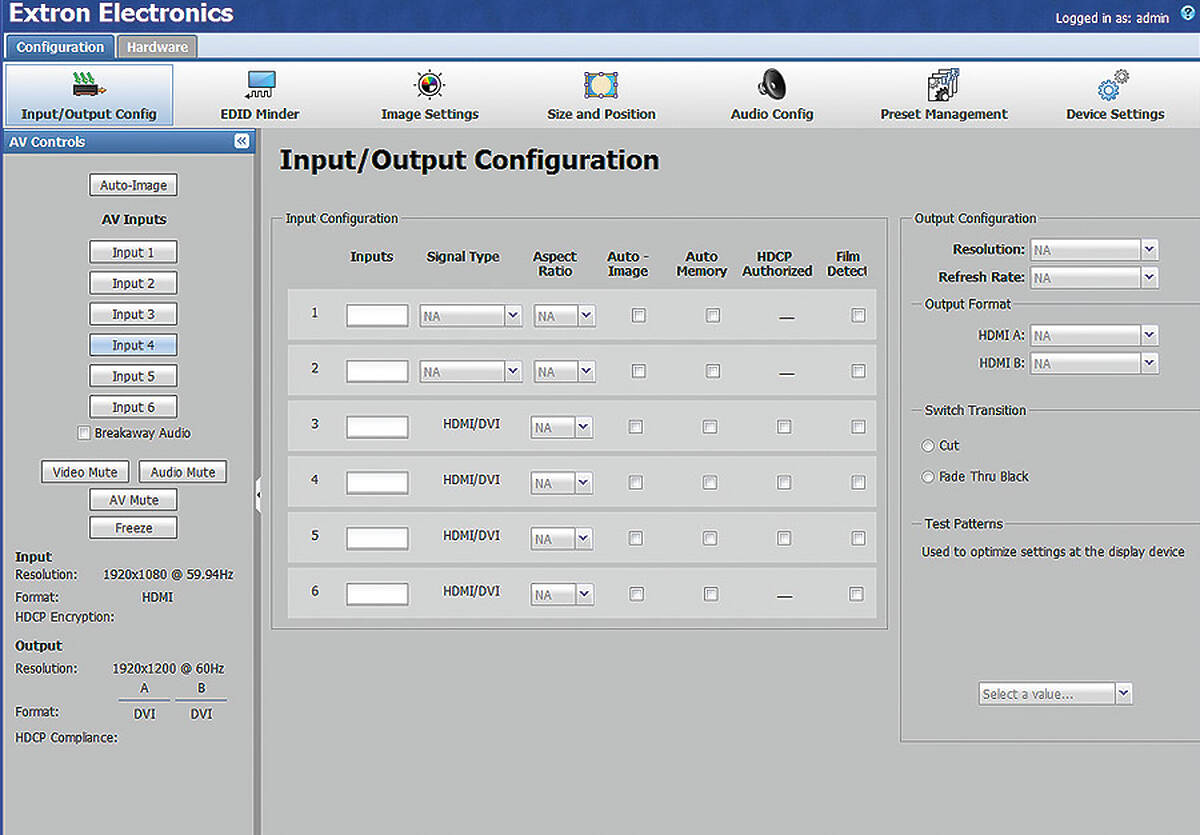Viewport: 1200px width, 835px height.
Task: Open the output Resolution dropdown
Action: 1094,250
